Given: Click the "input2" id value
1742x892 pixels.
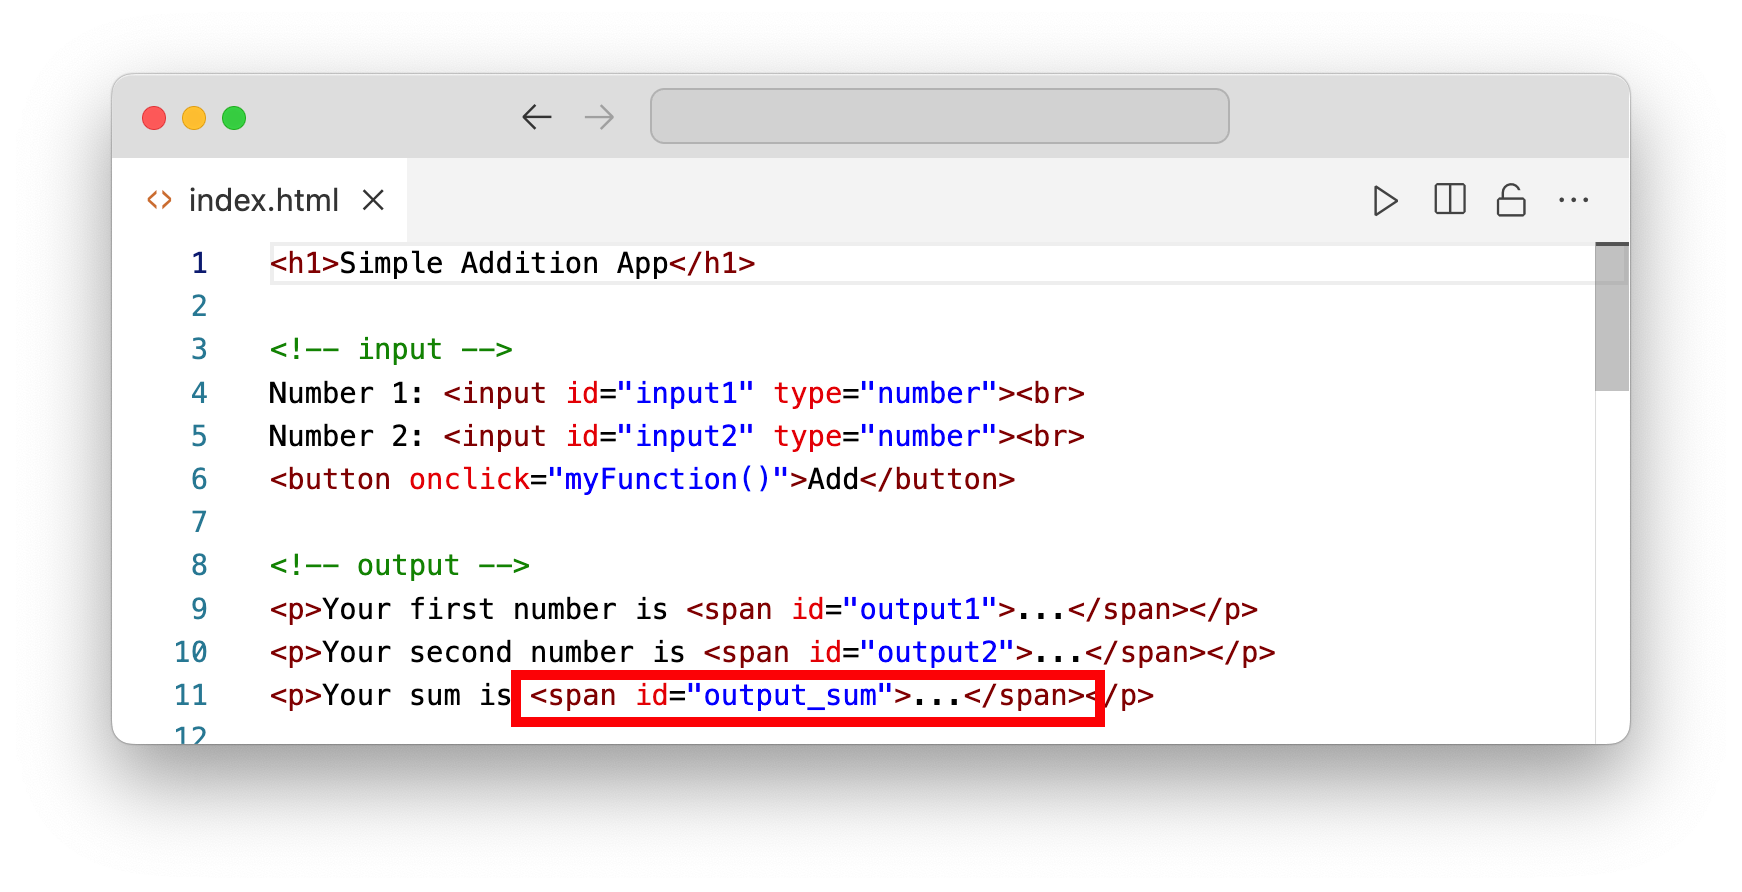Looking at the screenshot, I should click(686, 436).
